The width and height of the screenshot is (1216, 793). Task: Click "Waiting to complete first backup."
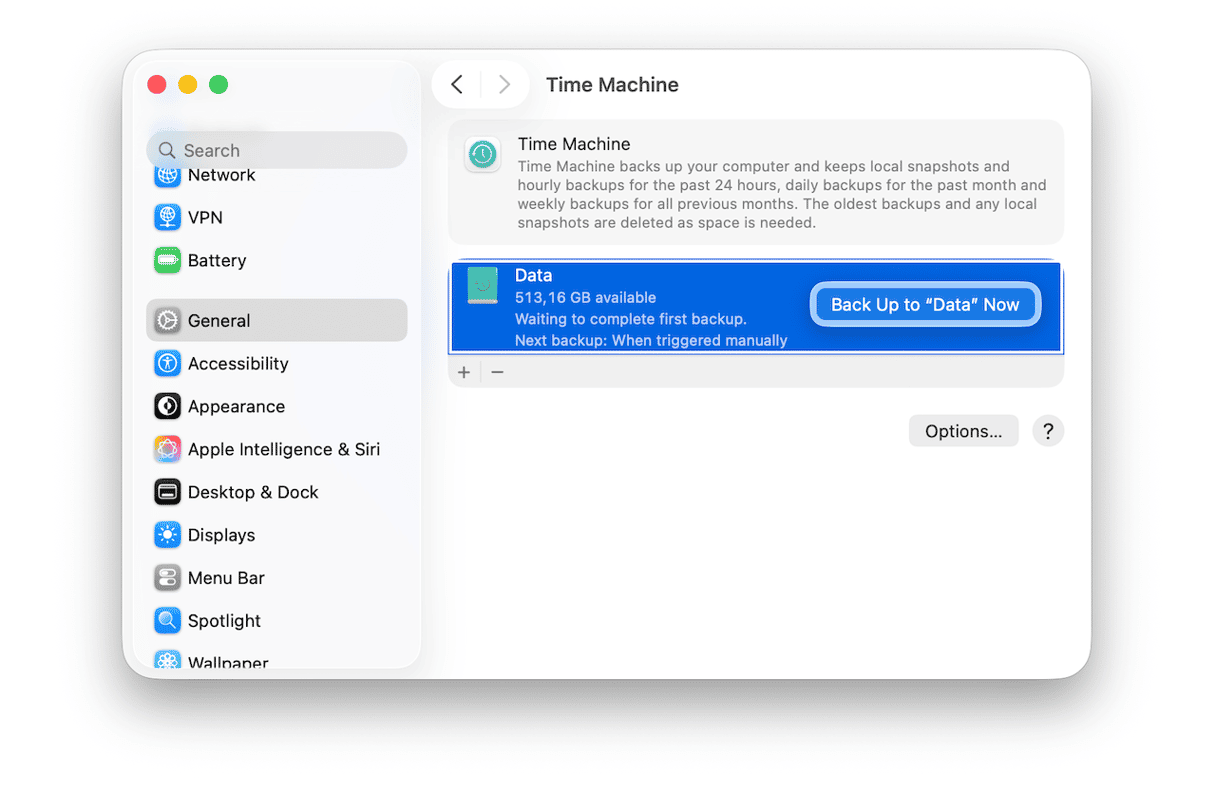pos(631,319)
